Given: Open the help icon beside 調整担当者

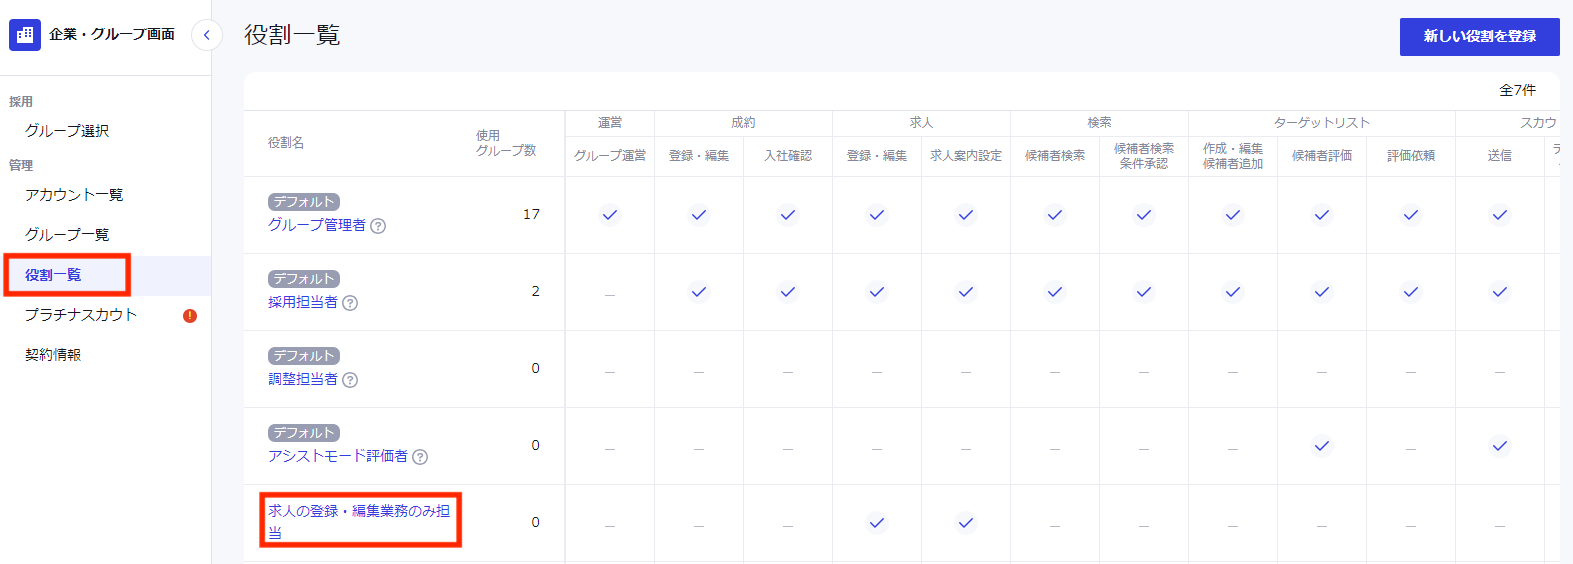Looking at the screenshot, I should [x=350, y=380].
